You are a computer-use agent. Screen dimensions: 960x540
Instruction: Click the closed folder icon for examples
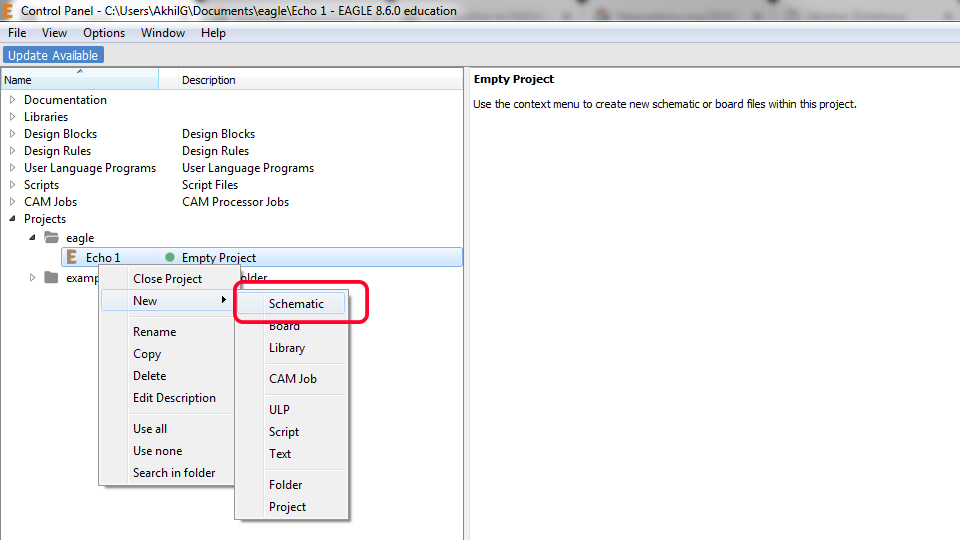point(51,278)
